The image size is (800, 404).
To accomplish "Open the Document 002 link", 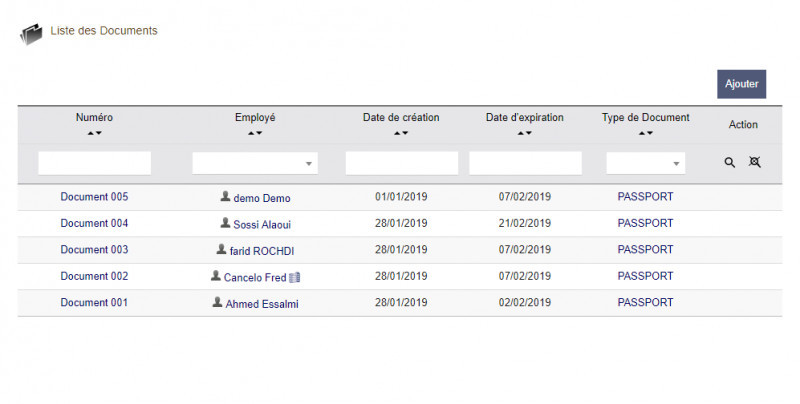I will [x=94, y=276].
